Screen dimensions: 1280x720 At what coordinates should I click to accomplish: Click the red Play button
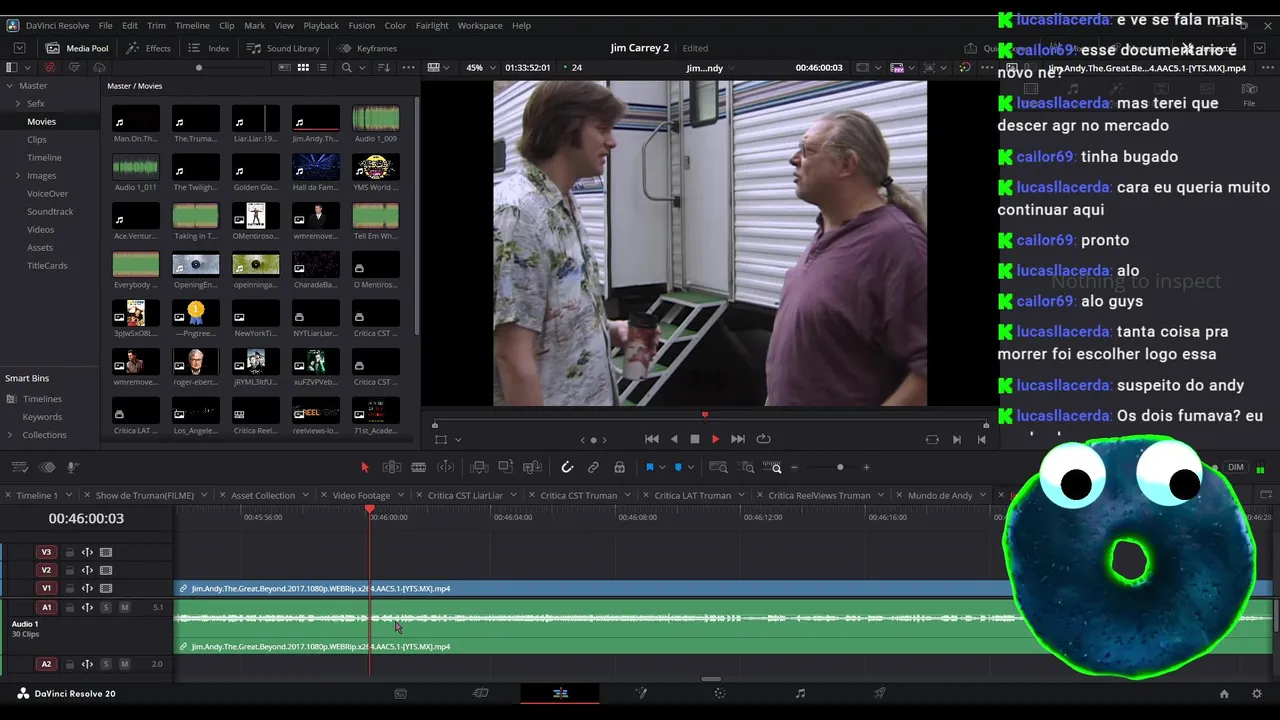click(715, 439)
